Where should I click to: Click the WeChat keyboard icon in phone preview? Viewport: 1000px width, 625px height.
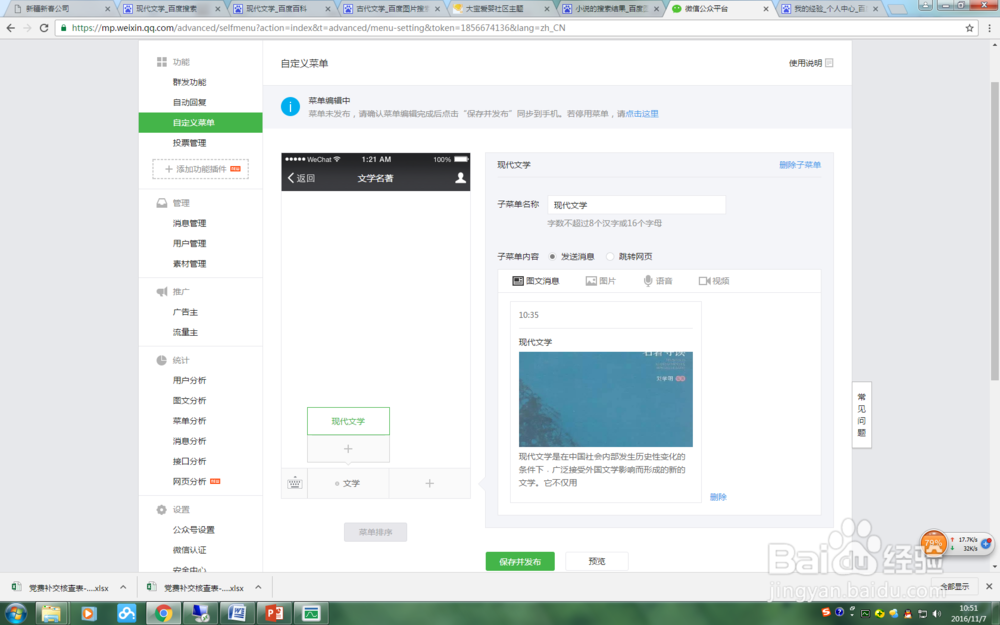click(x=294, y=482)
